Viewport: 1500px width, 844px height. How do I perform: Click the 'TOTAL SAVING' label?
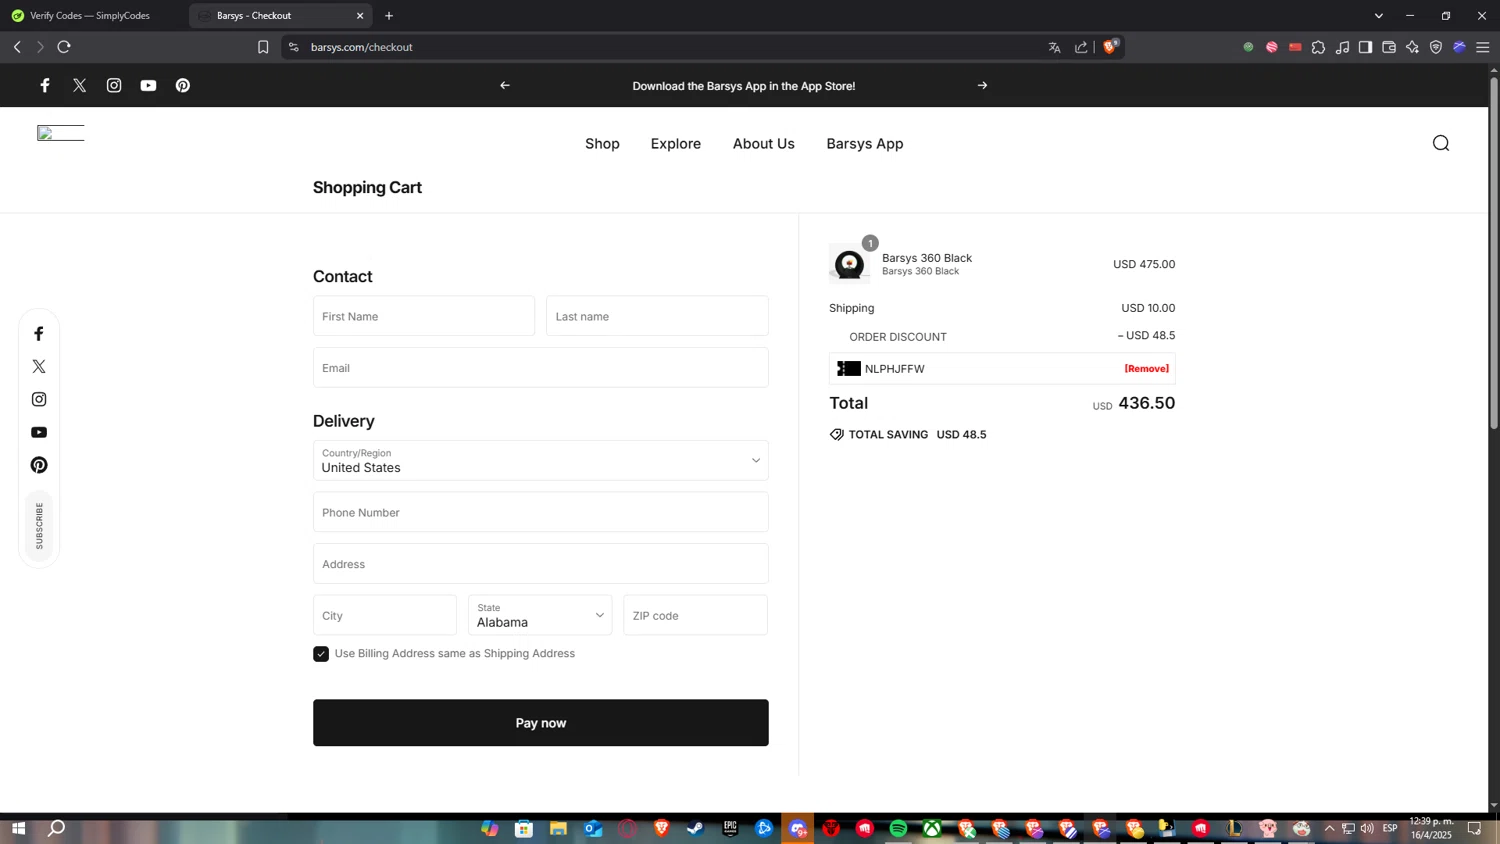click(888, 435)
